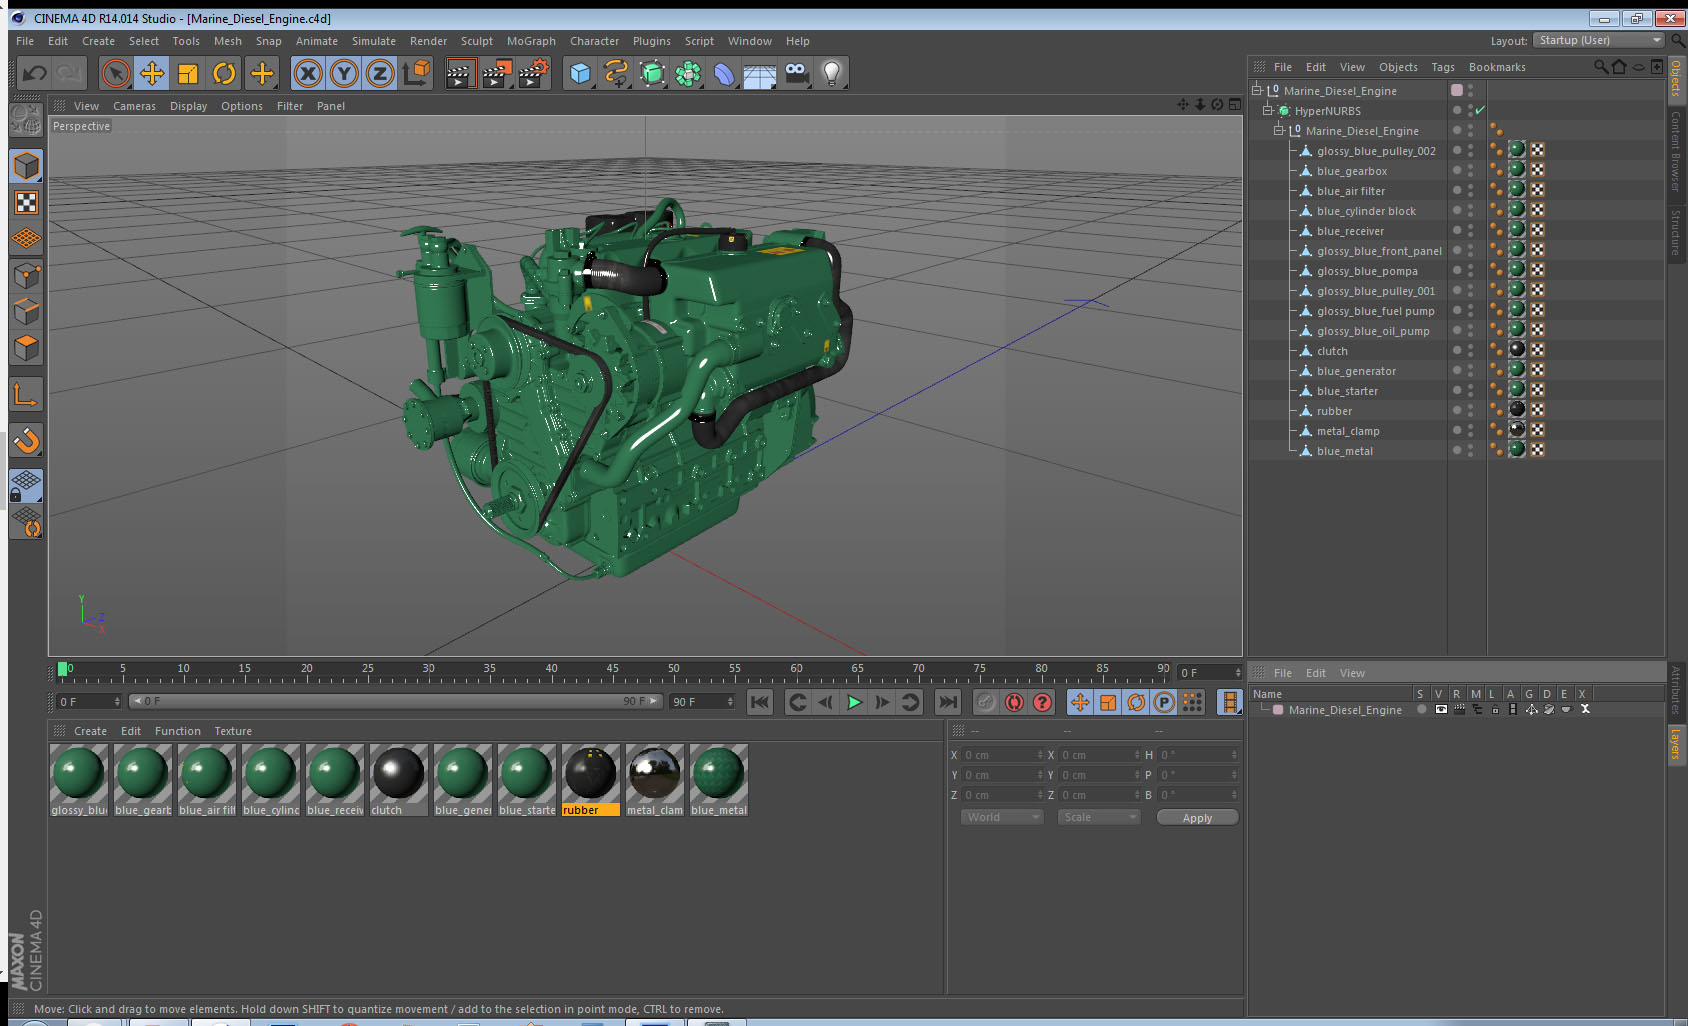Image resolution: width=1688 pixels, height=1026 pixels.
Task: Select the Live Selection tool
Action: 116,73
